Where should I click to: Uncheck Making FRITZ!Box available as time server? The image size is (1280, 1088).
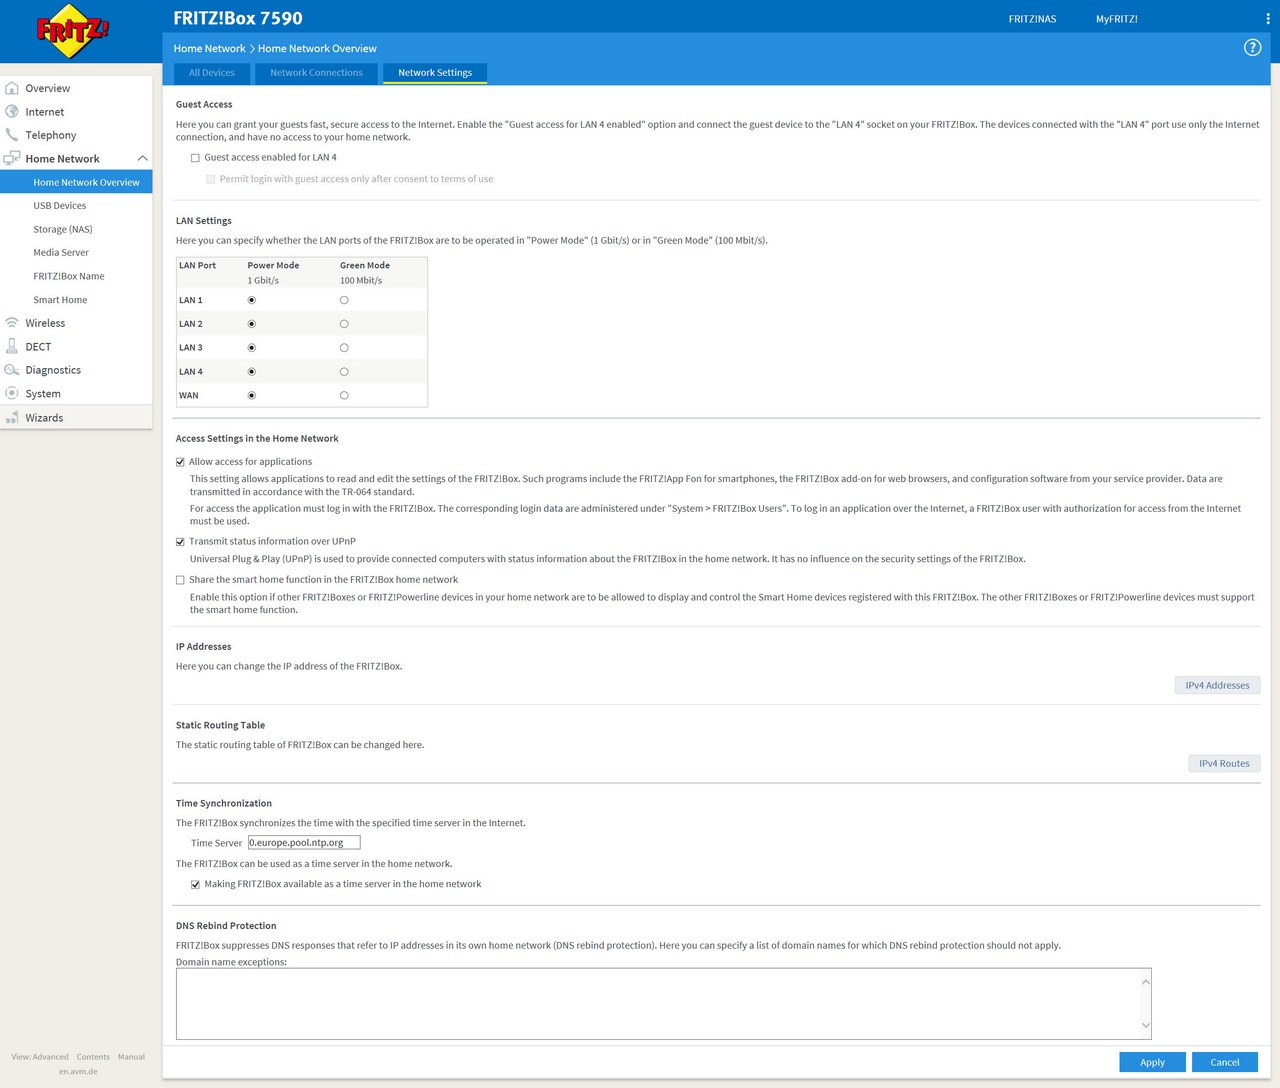click(x=195, y=885)
